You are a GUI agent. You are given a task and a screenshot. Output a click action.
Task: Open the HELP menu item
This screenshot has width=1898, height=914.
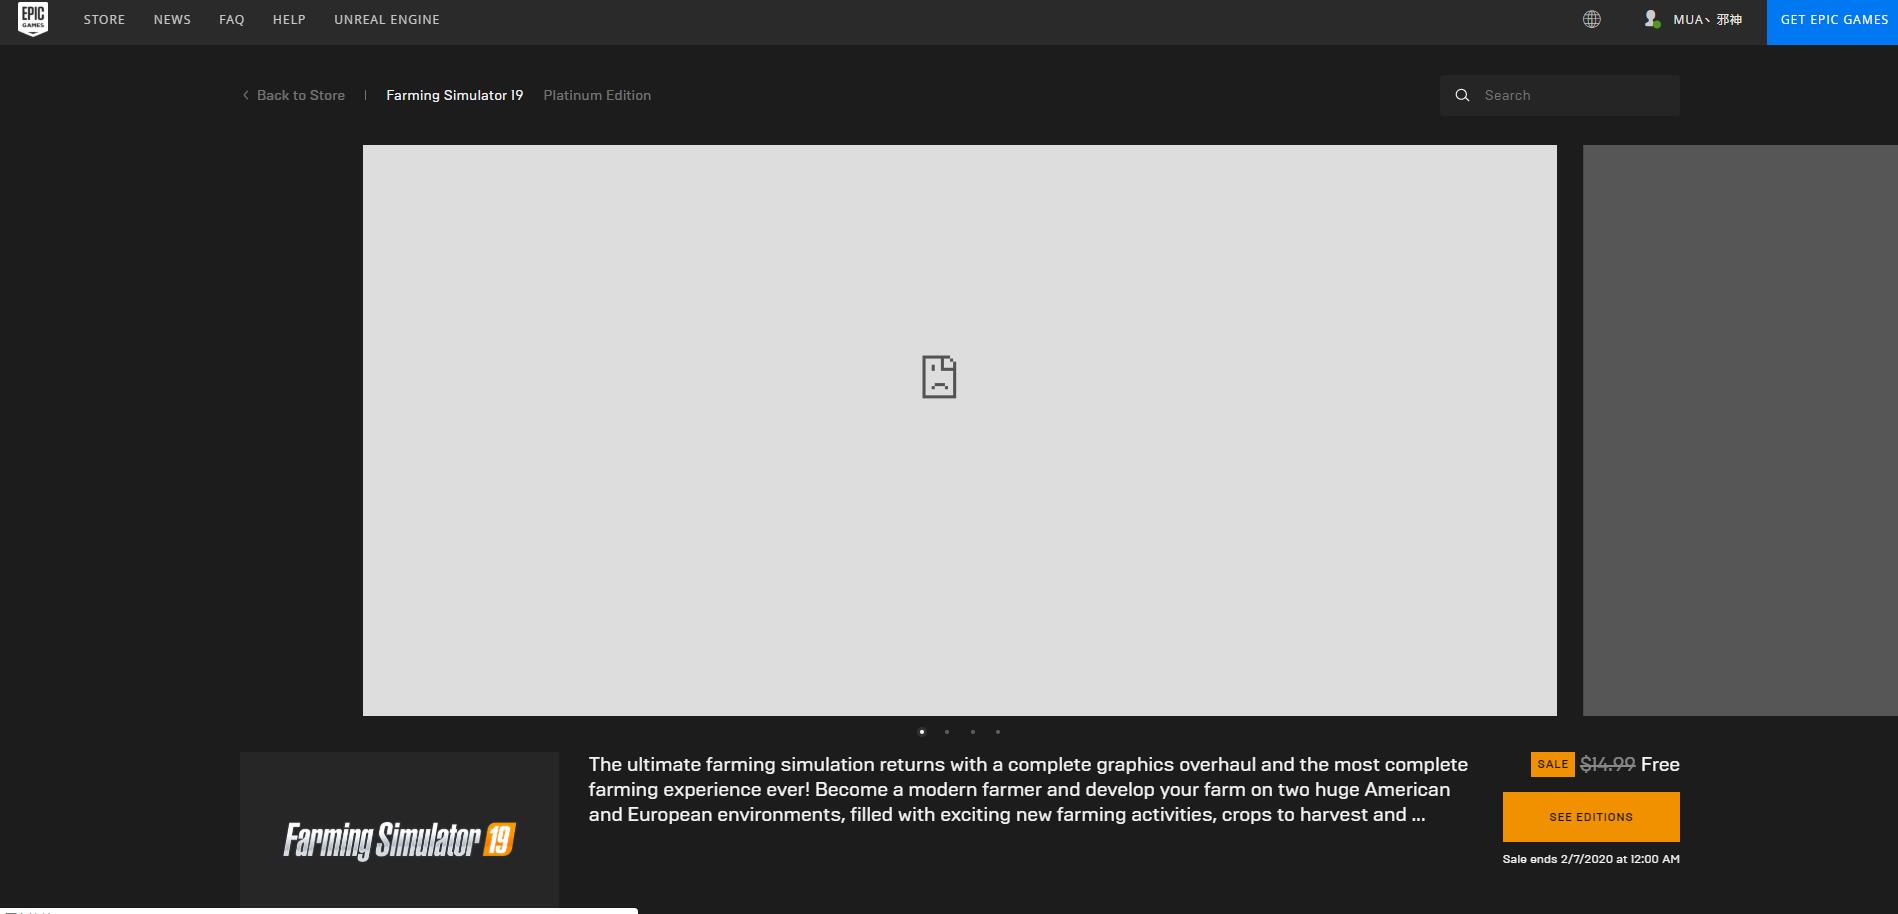[289, 19]
